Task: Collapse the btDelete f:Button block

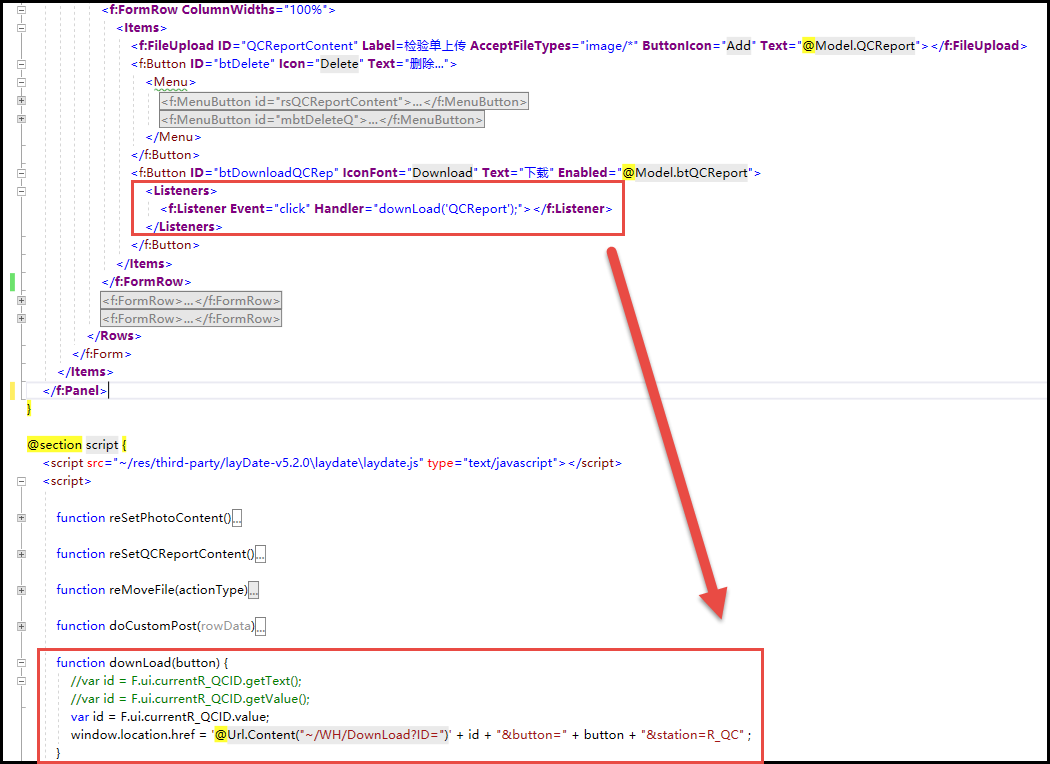Action: (21, 64)
